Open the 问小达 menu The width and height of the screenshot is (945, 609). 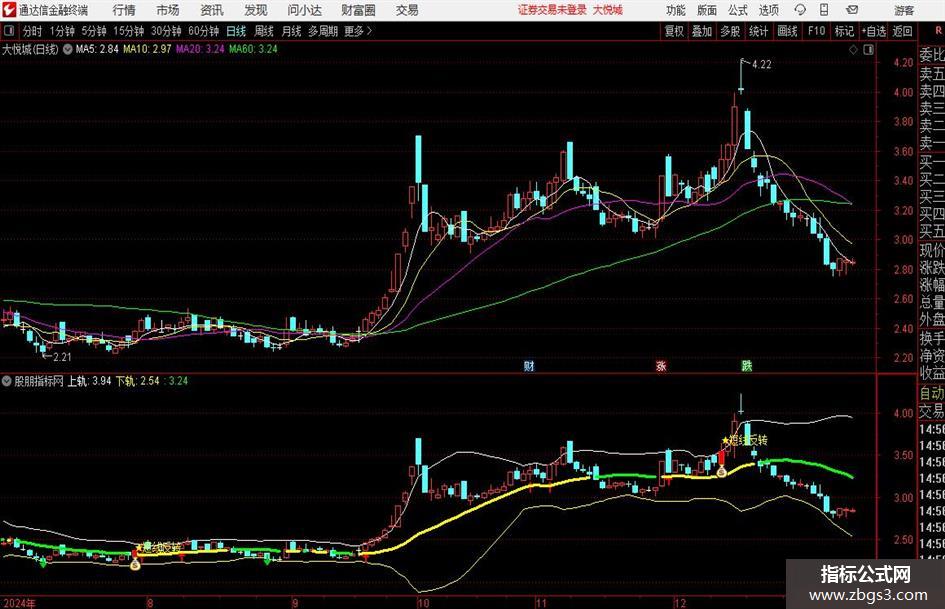304,10
